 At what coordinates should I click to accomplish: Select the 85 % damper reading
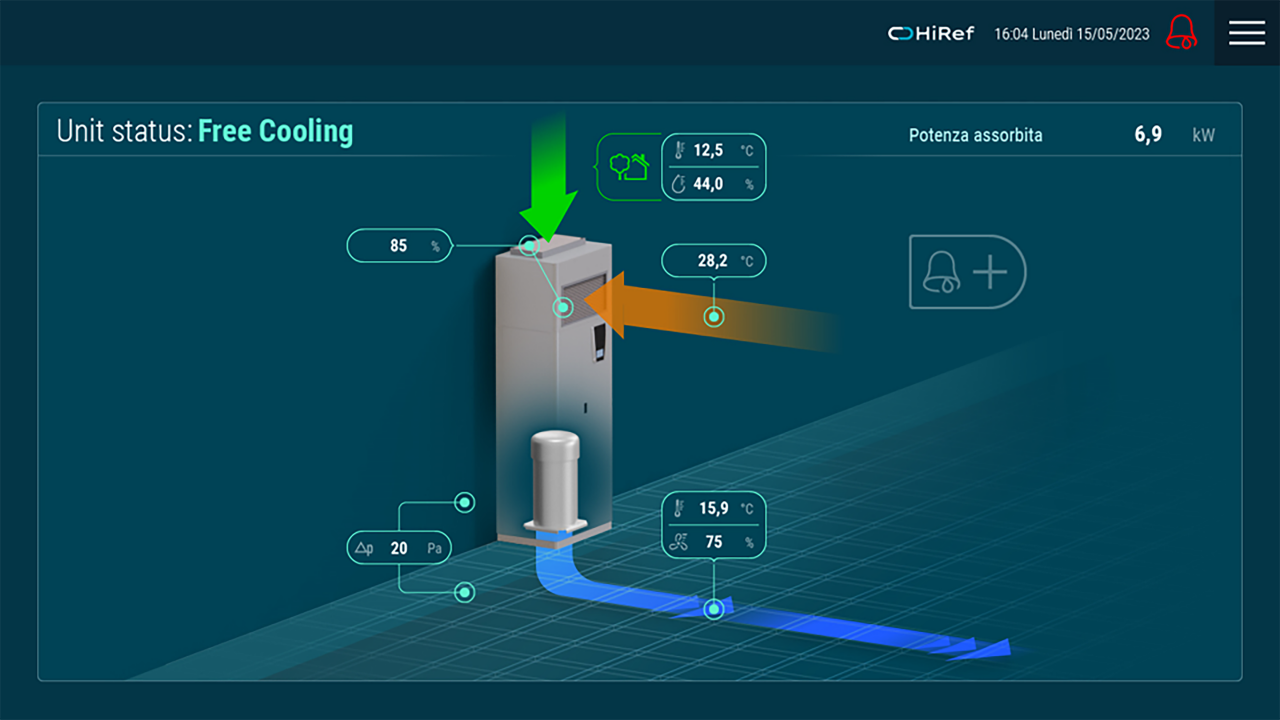[399, 246]
